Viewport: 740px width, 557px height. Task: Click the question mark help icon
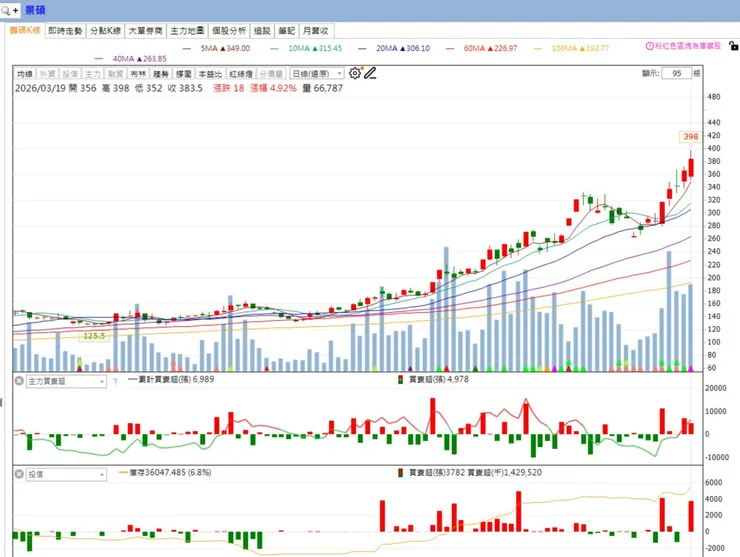click(115, 381)
